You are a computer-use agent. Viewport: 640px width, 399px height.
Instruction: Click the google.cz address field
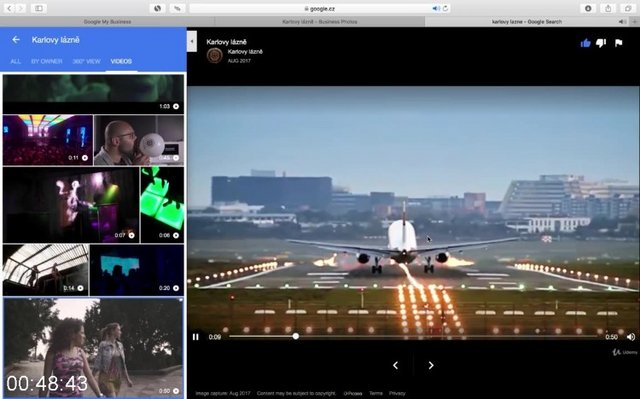pyautogui.click(x=319, y=8)
